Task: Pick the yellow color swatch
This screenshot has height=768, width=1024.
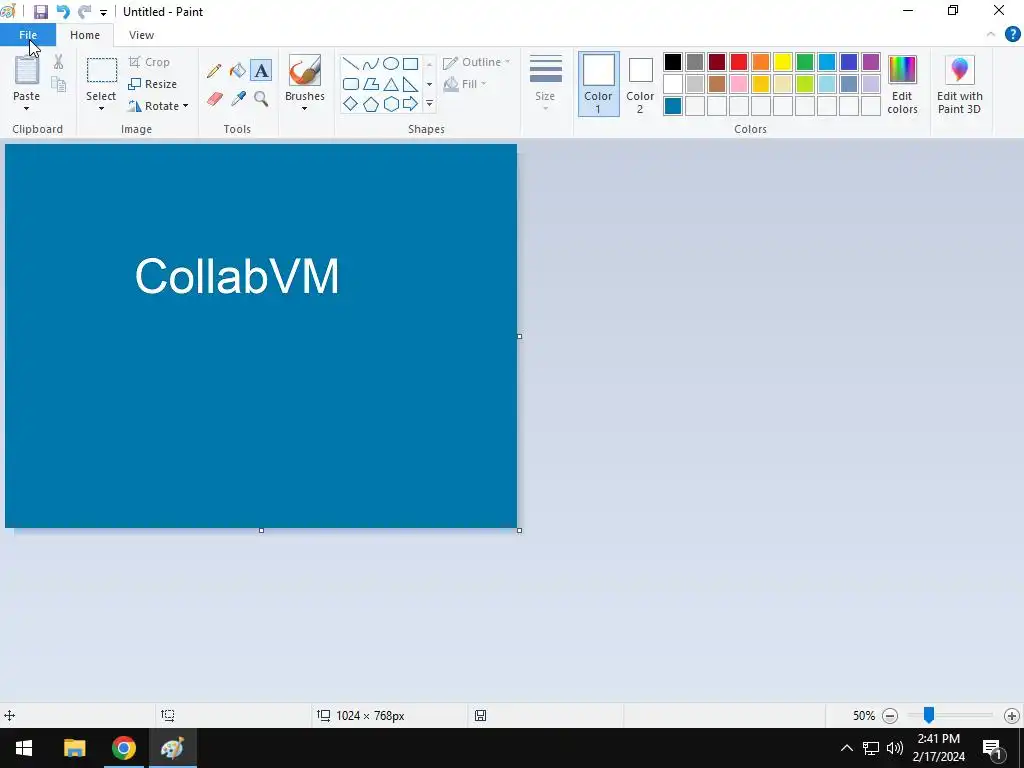Action: click(782, 62)
